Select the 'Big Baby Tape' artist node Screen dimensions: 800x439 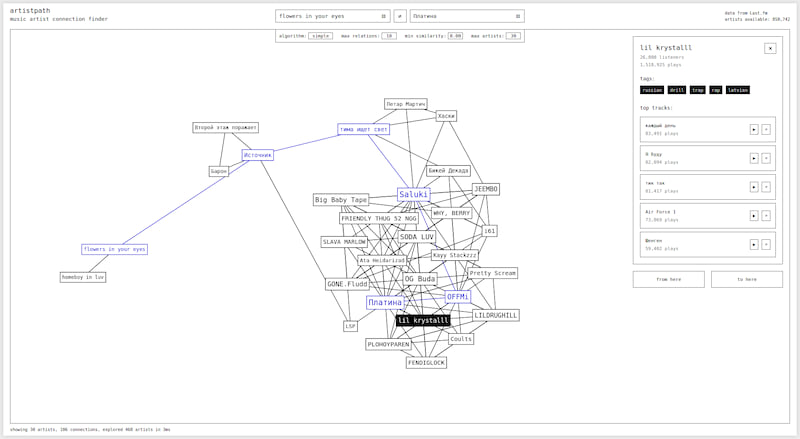tap(341, 200)
